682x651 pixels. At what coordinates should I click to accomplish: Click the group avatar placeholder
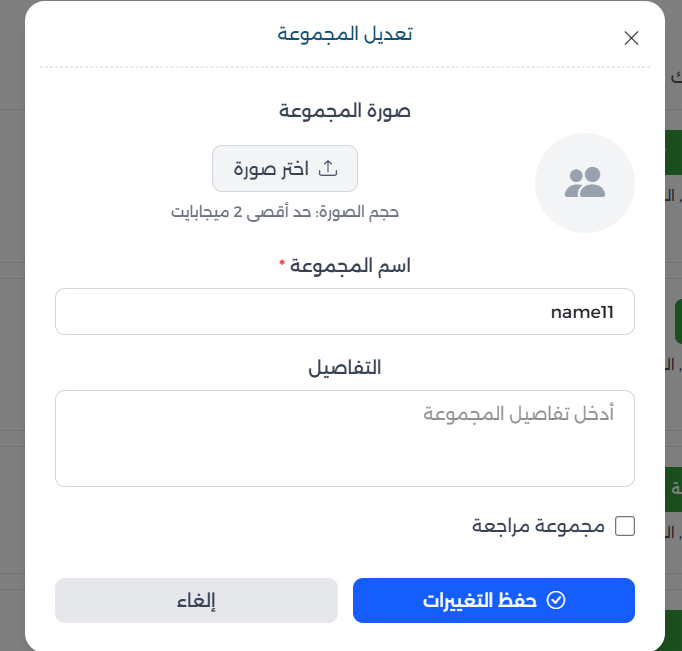tap(585, 183)
